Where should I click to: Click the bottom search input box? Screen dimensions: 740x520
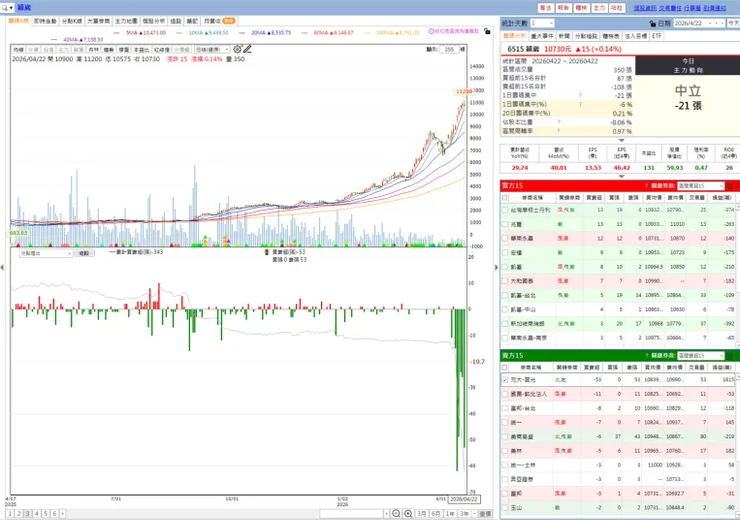(x=351, y=513)
